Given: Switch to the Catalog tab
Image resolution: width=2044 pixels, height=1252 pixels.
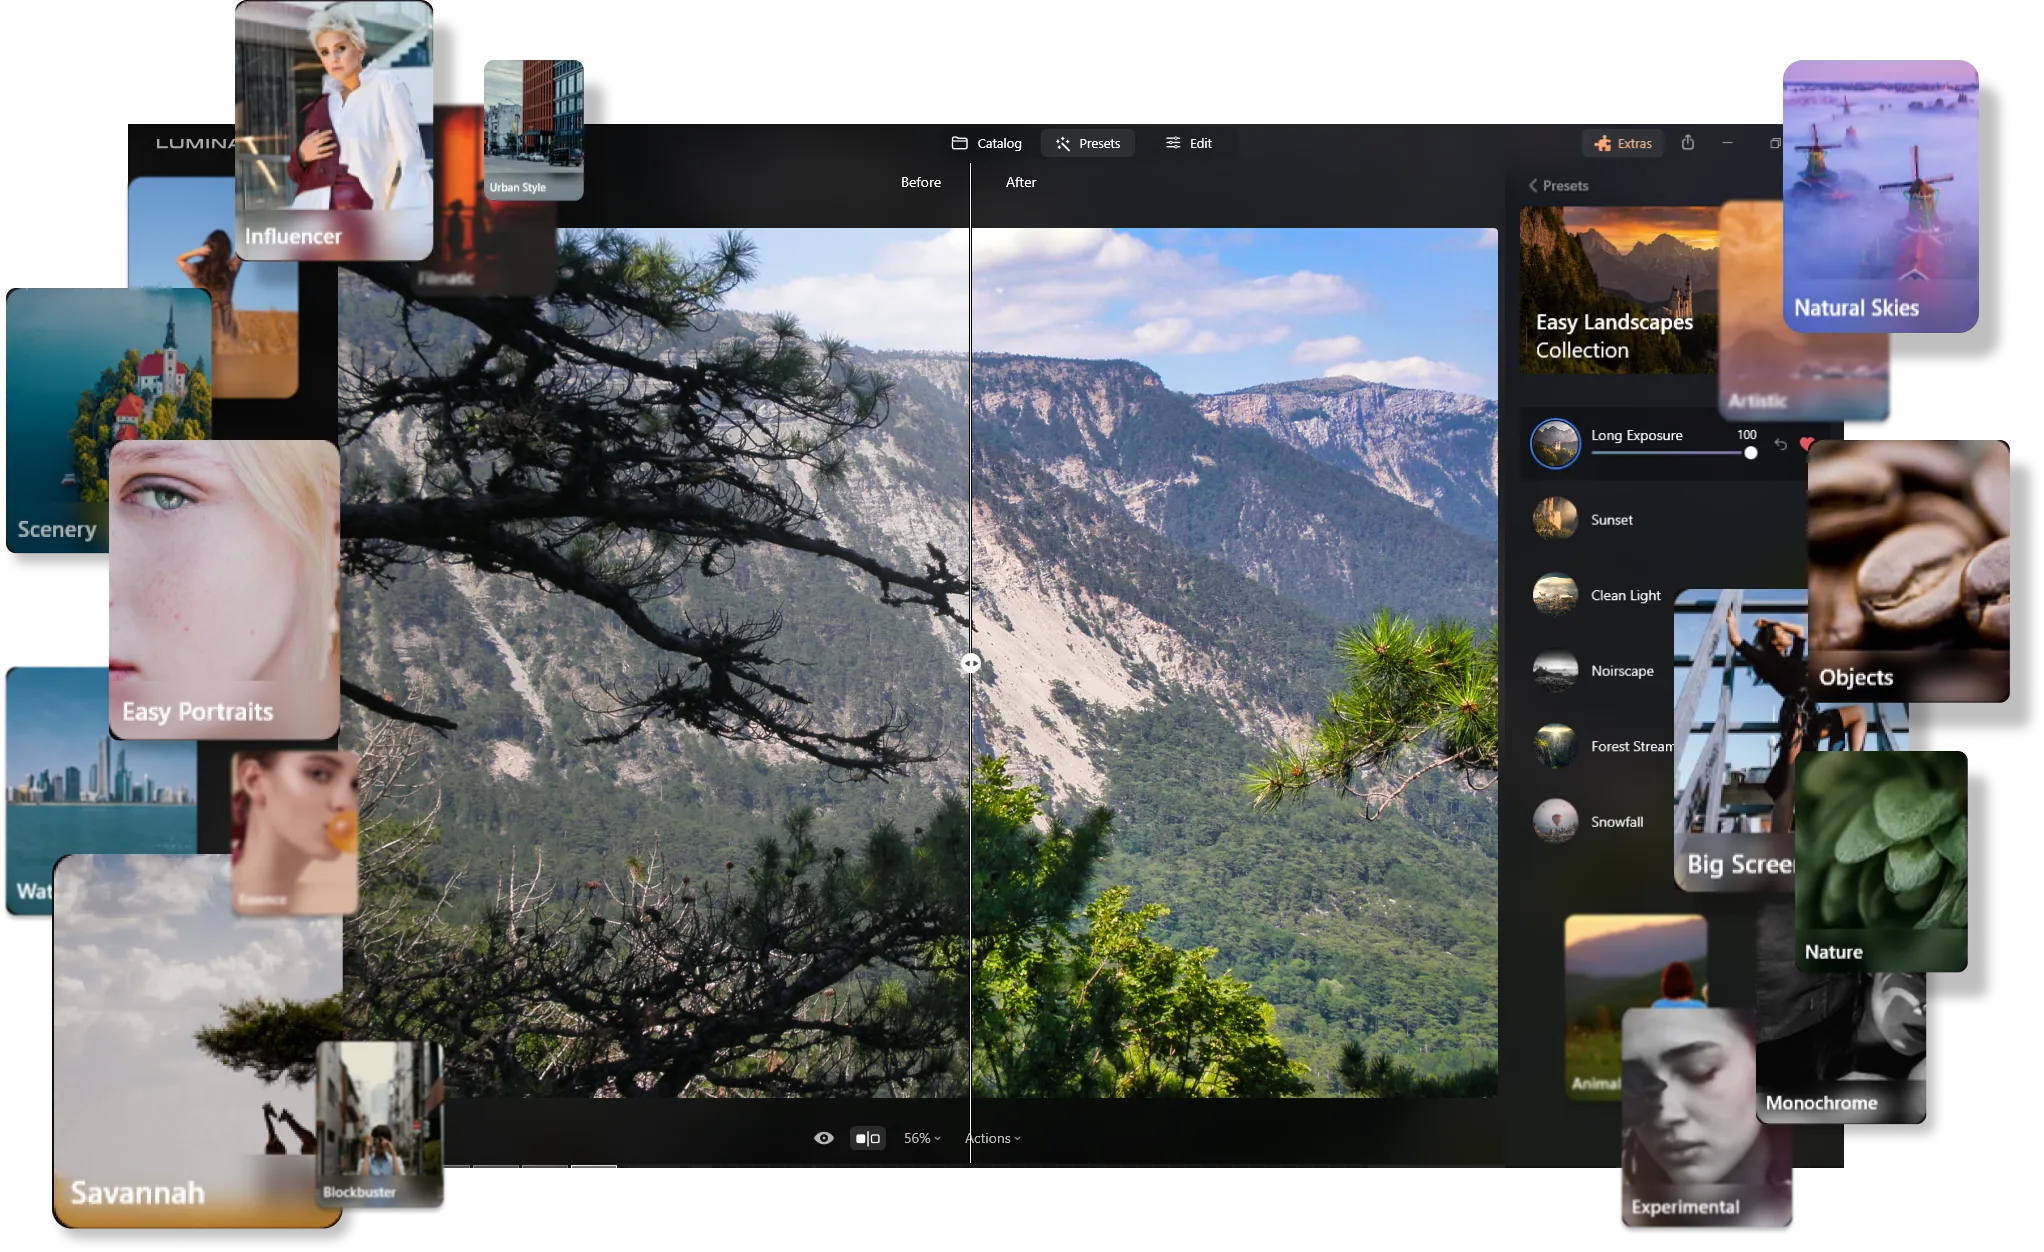Looking at the screenshot, I should 986,143.
